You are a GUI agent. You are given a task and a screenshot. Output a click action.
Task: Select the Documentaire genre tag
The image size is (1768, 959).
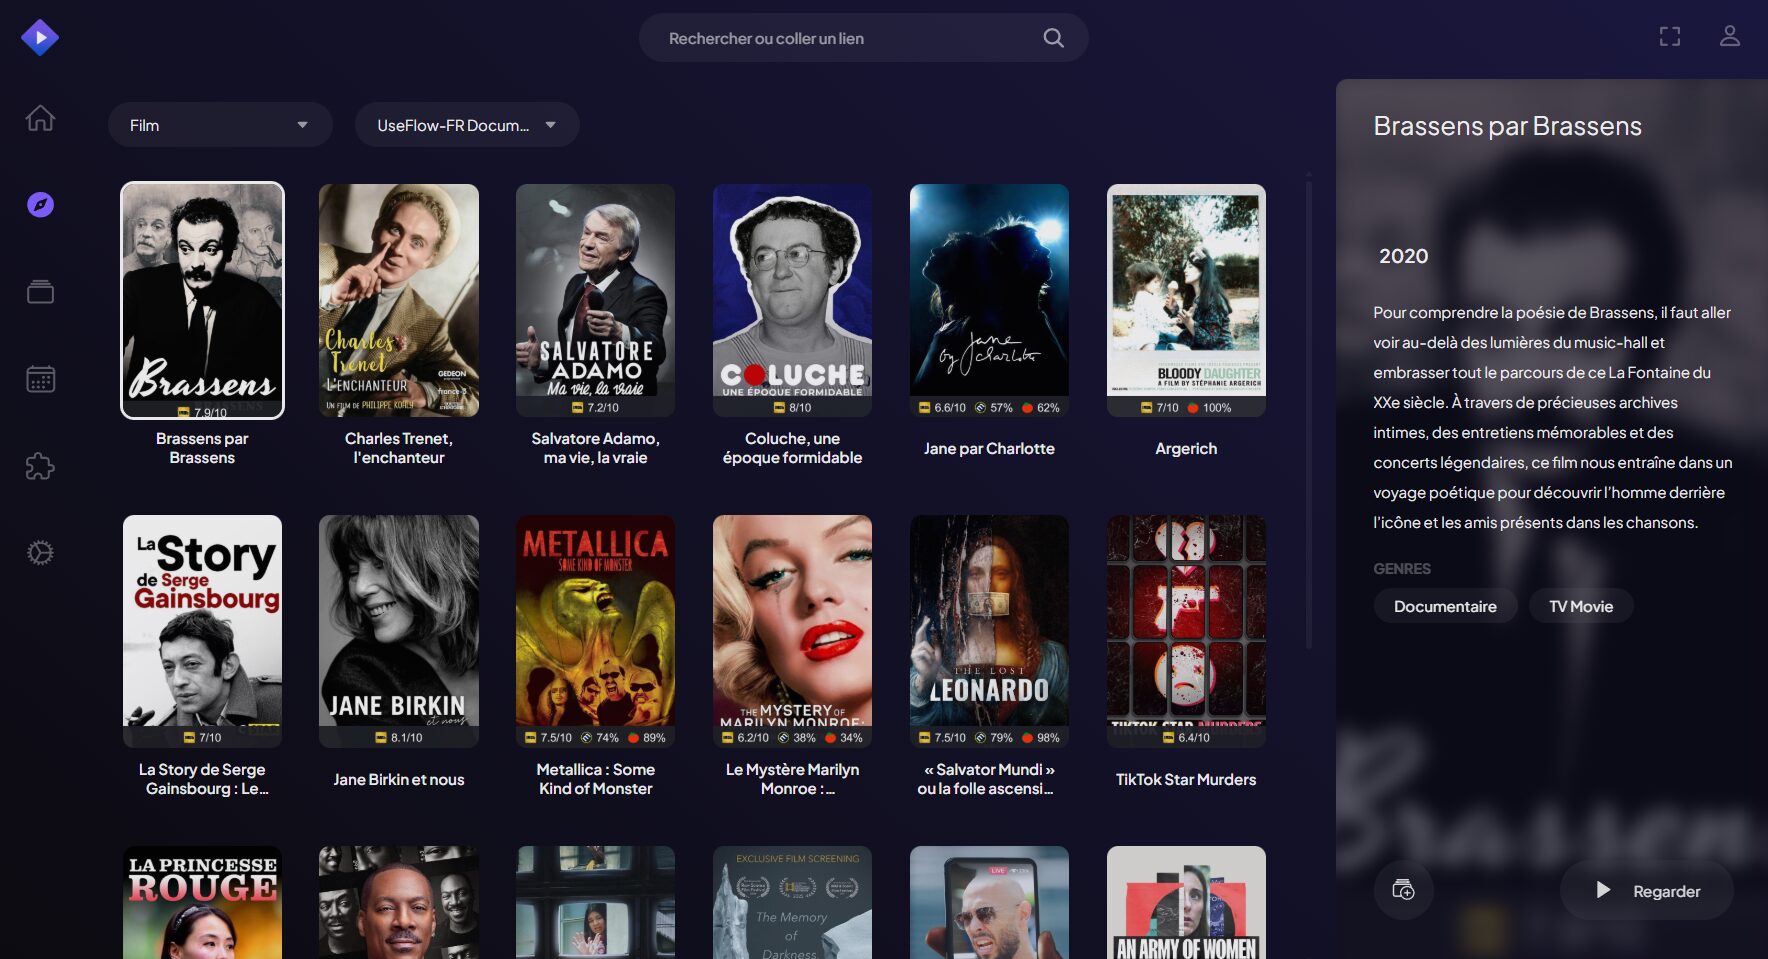point(1445,606)
